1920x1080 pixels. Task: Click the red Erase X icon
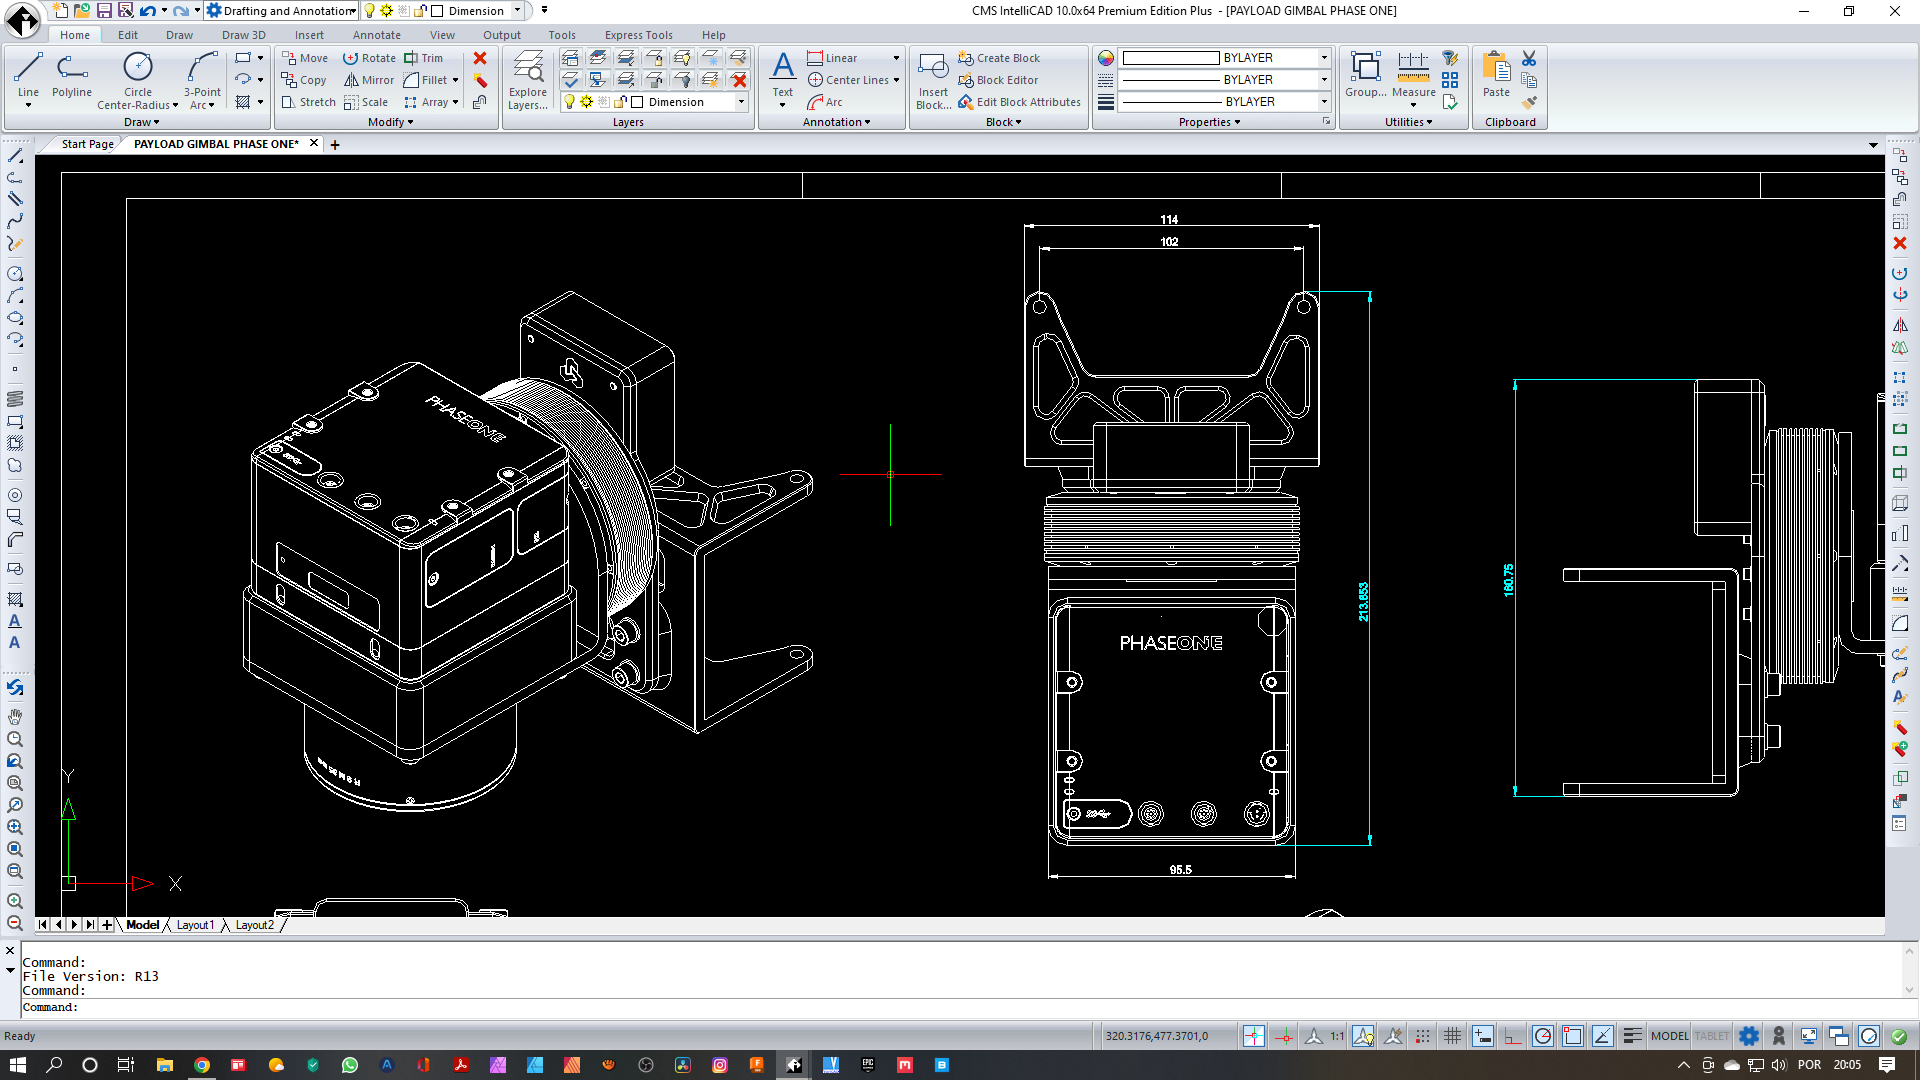[480, 58]
